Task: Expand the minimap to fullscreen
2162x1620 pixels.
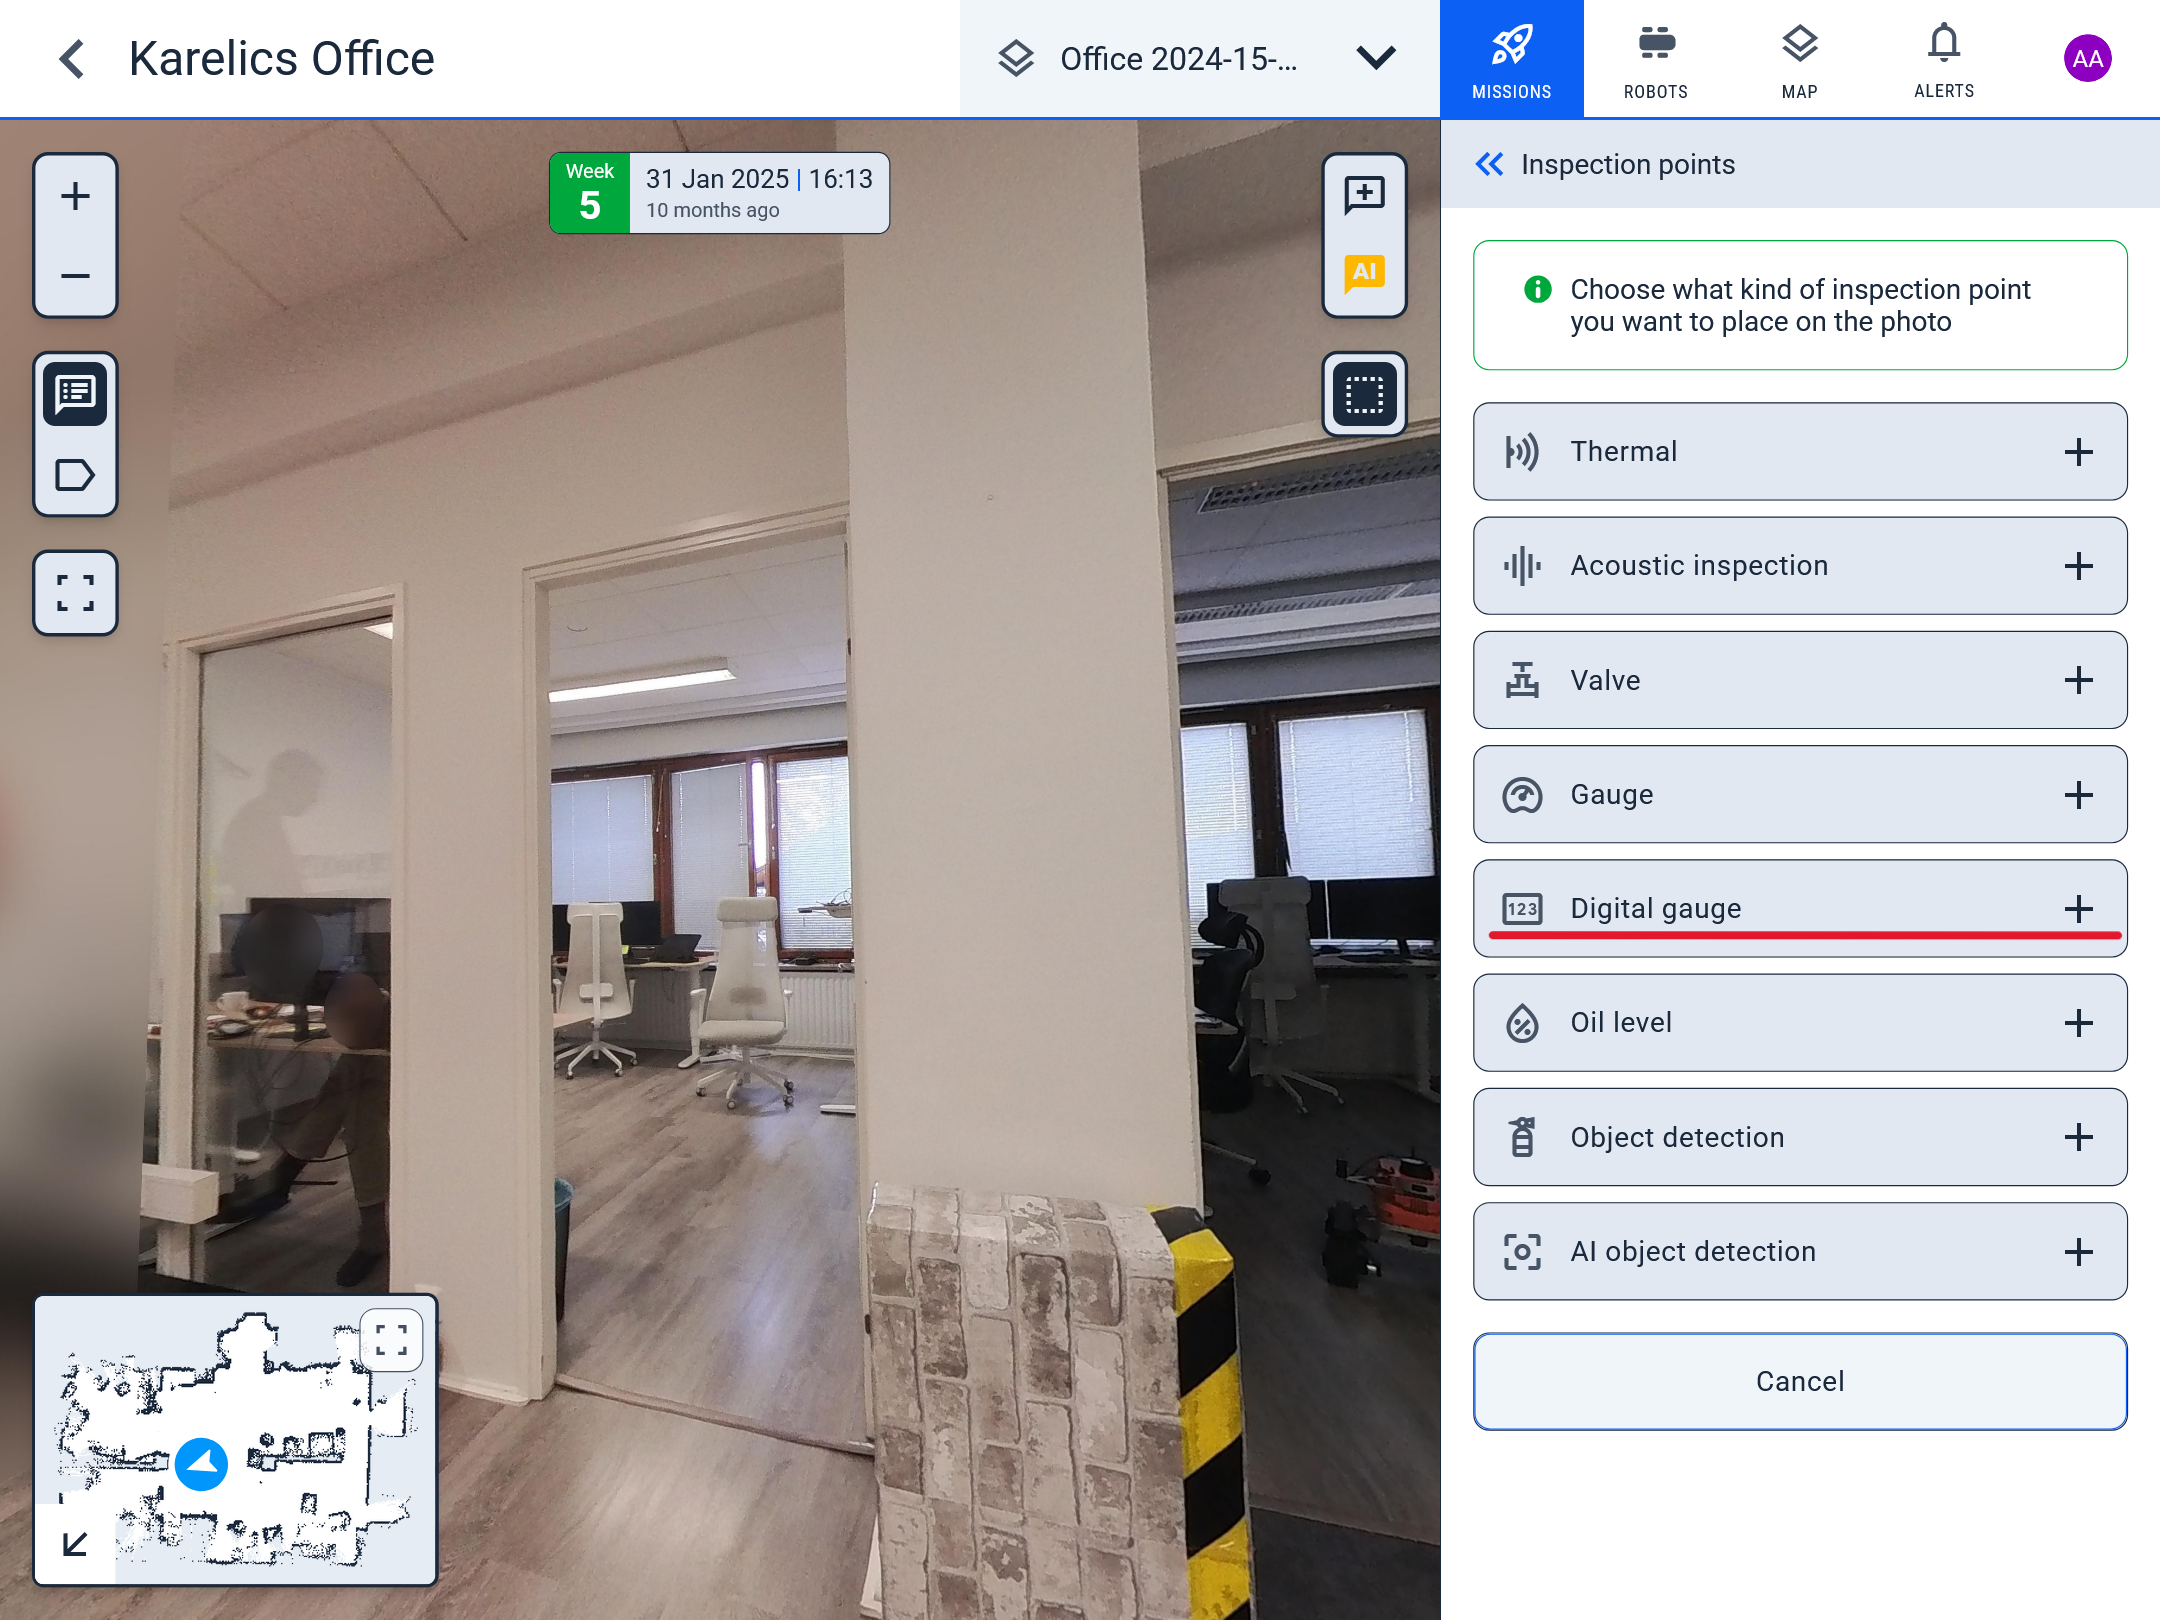Action: coord(391,1340)
